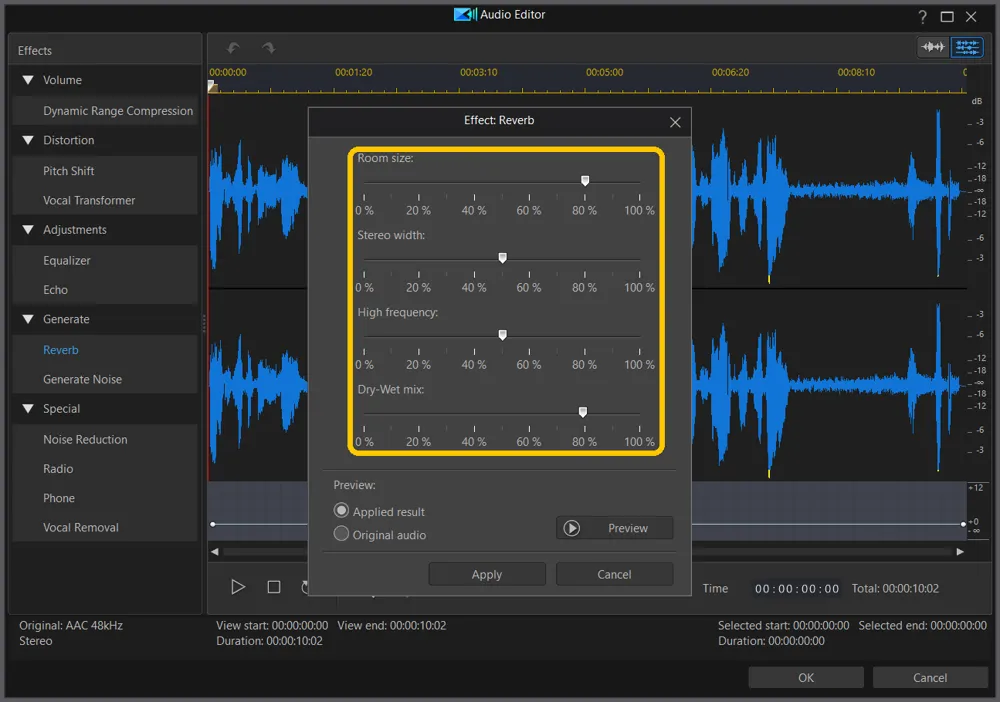Click the undo arrow icon

click(233, 48)
